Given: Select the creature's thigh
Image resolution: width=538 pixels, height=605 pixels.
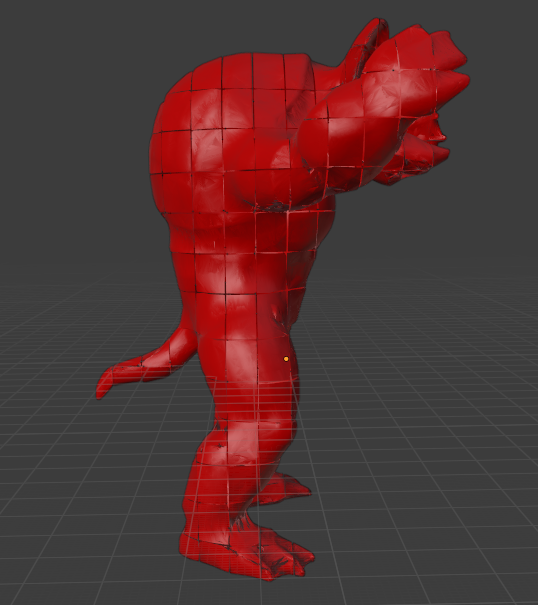Looking at the screenshot, I should pos(247,359).
